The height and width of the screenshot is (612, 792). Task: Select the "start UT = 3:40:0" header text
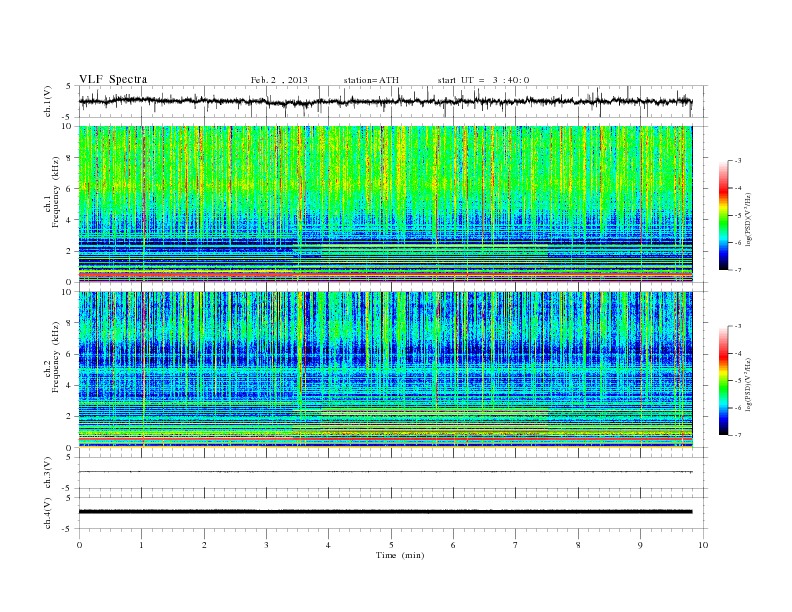point(483,80)
